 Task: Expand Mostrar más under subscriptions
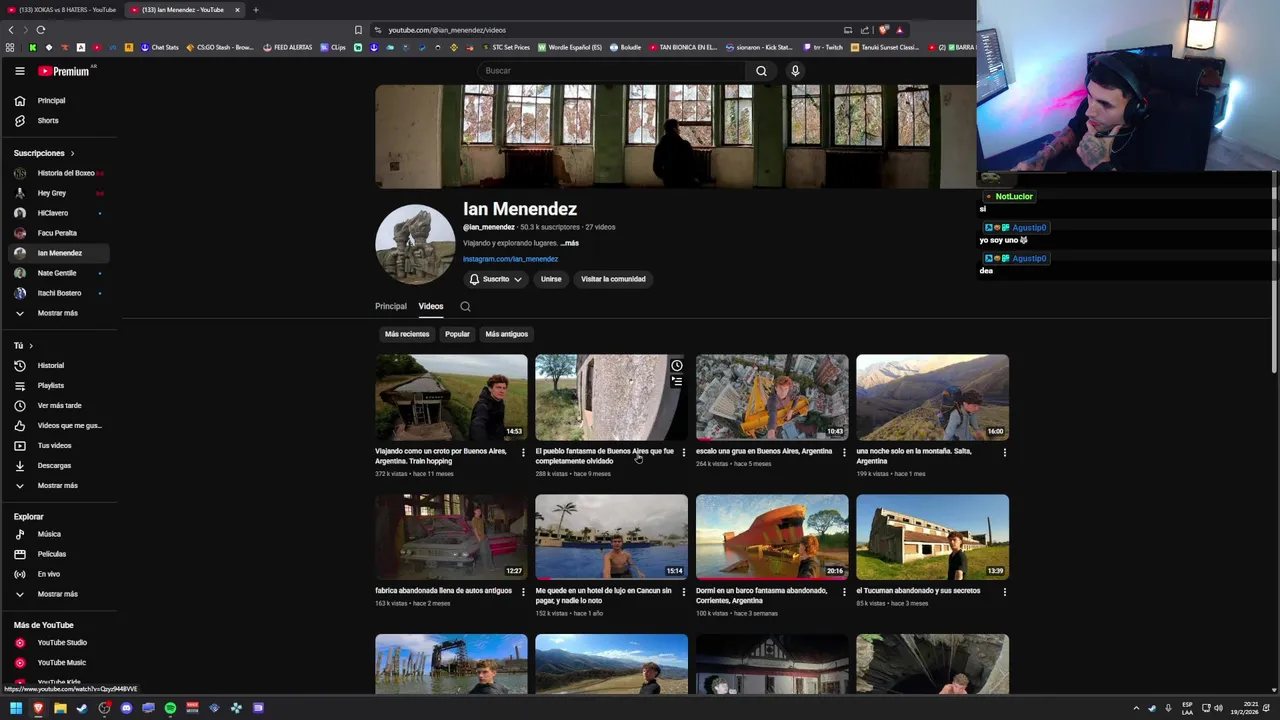click(59, 313)
